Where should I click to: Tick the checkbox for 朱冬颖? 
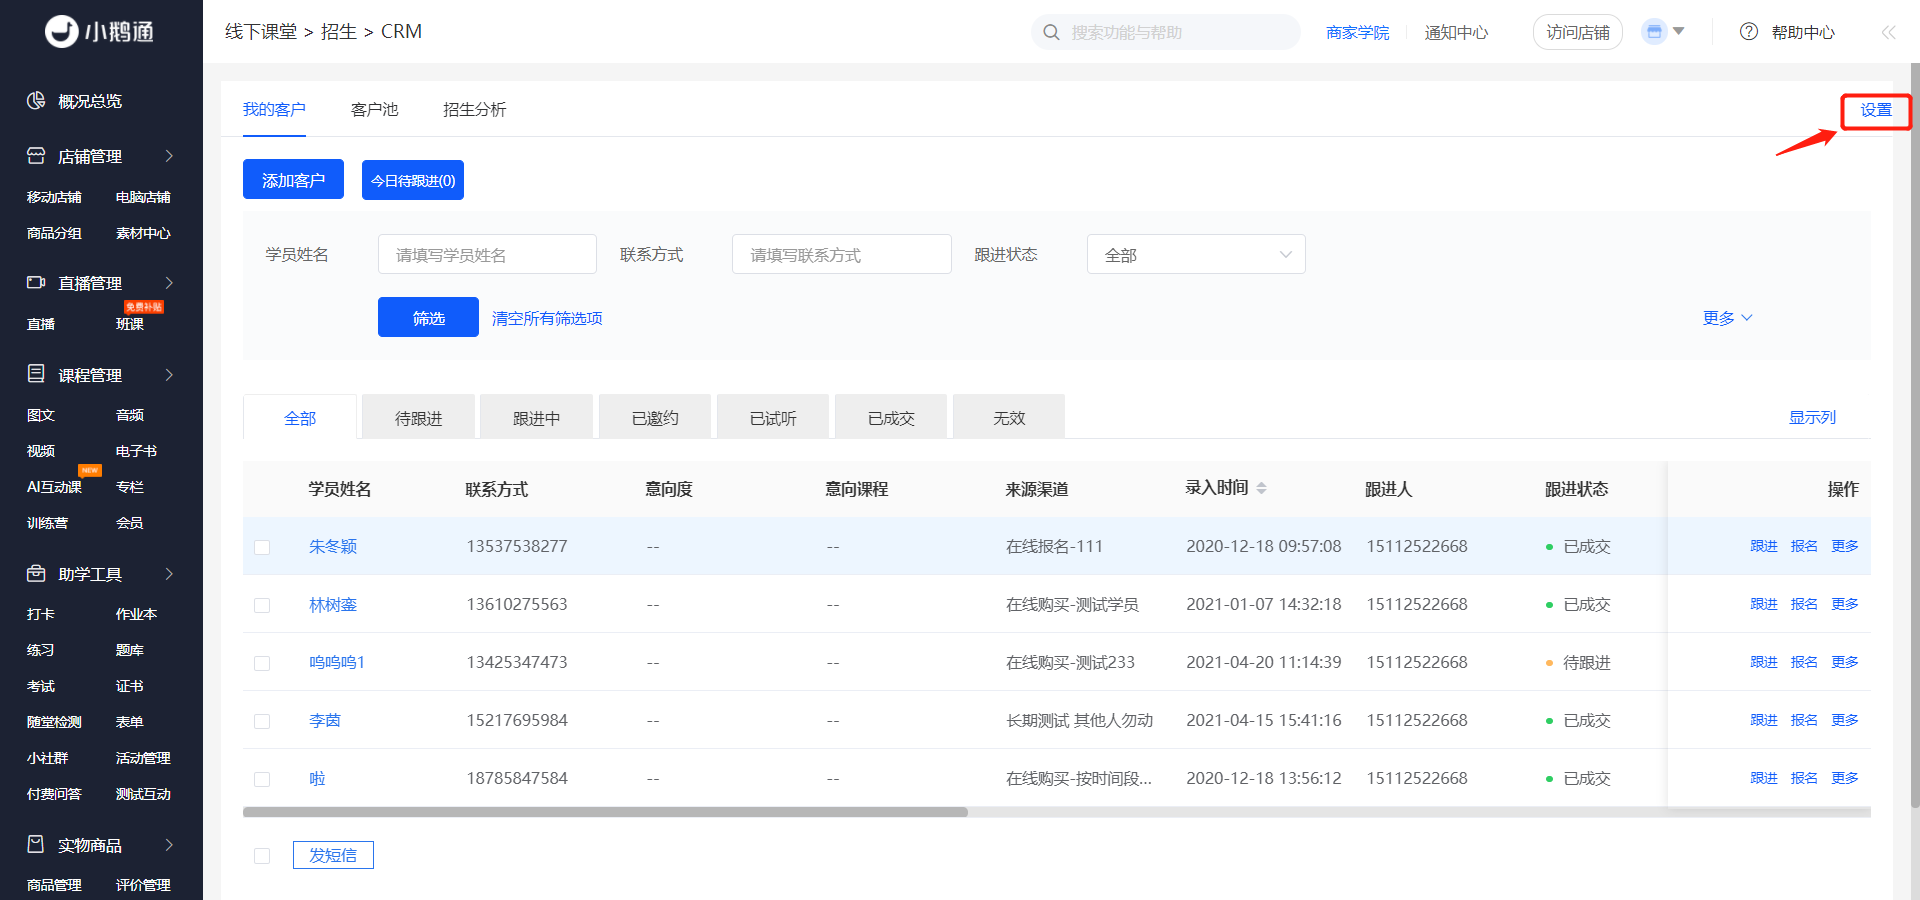pos(262,547)
